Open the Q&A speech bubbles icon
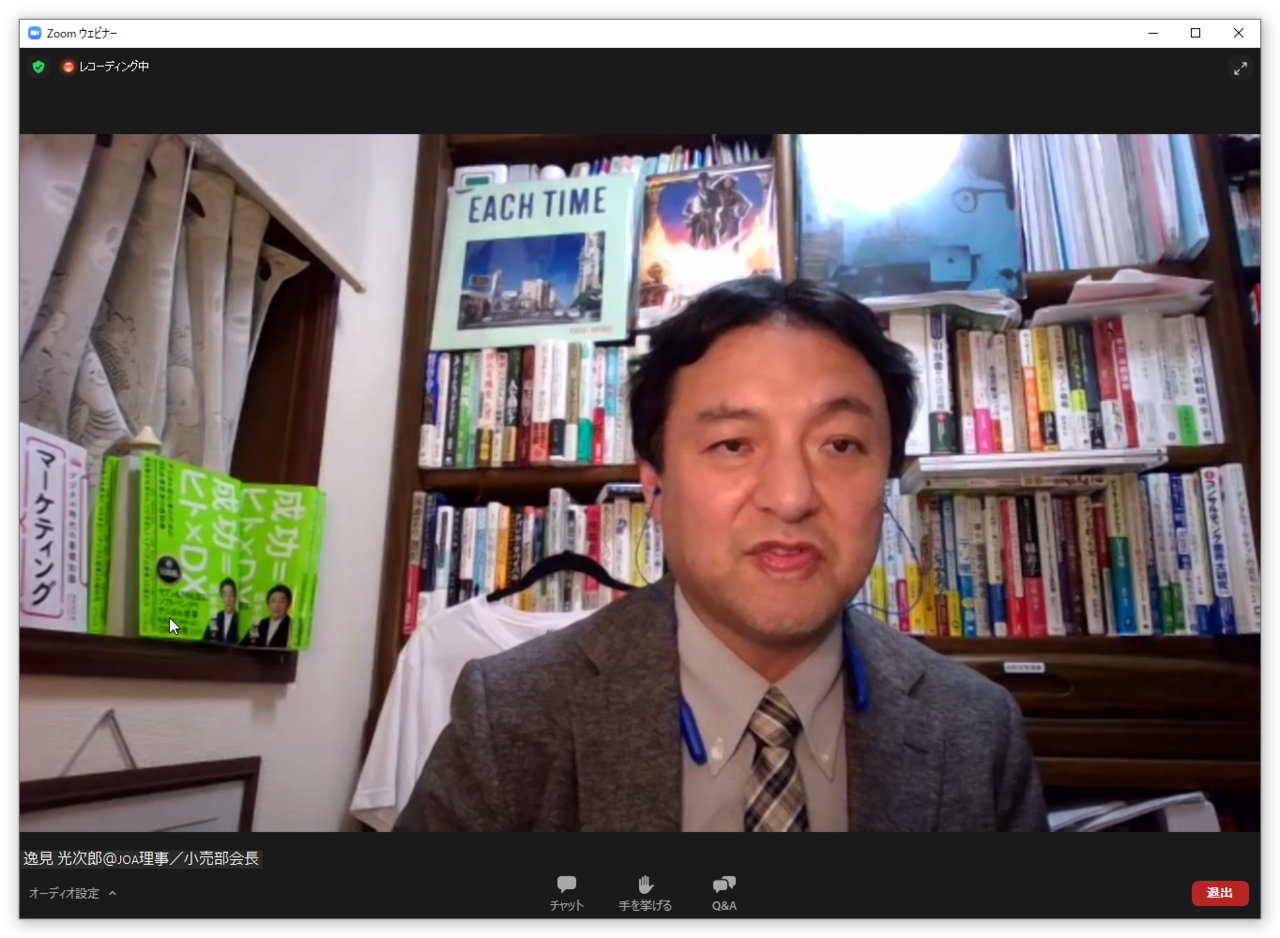This screenshot has width=1280, height=938. [x=724, y=884]
